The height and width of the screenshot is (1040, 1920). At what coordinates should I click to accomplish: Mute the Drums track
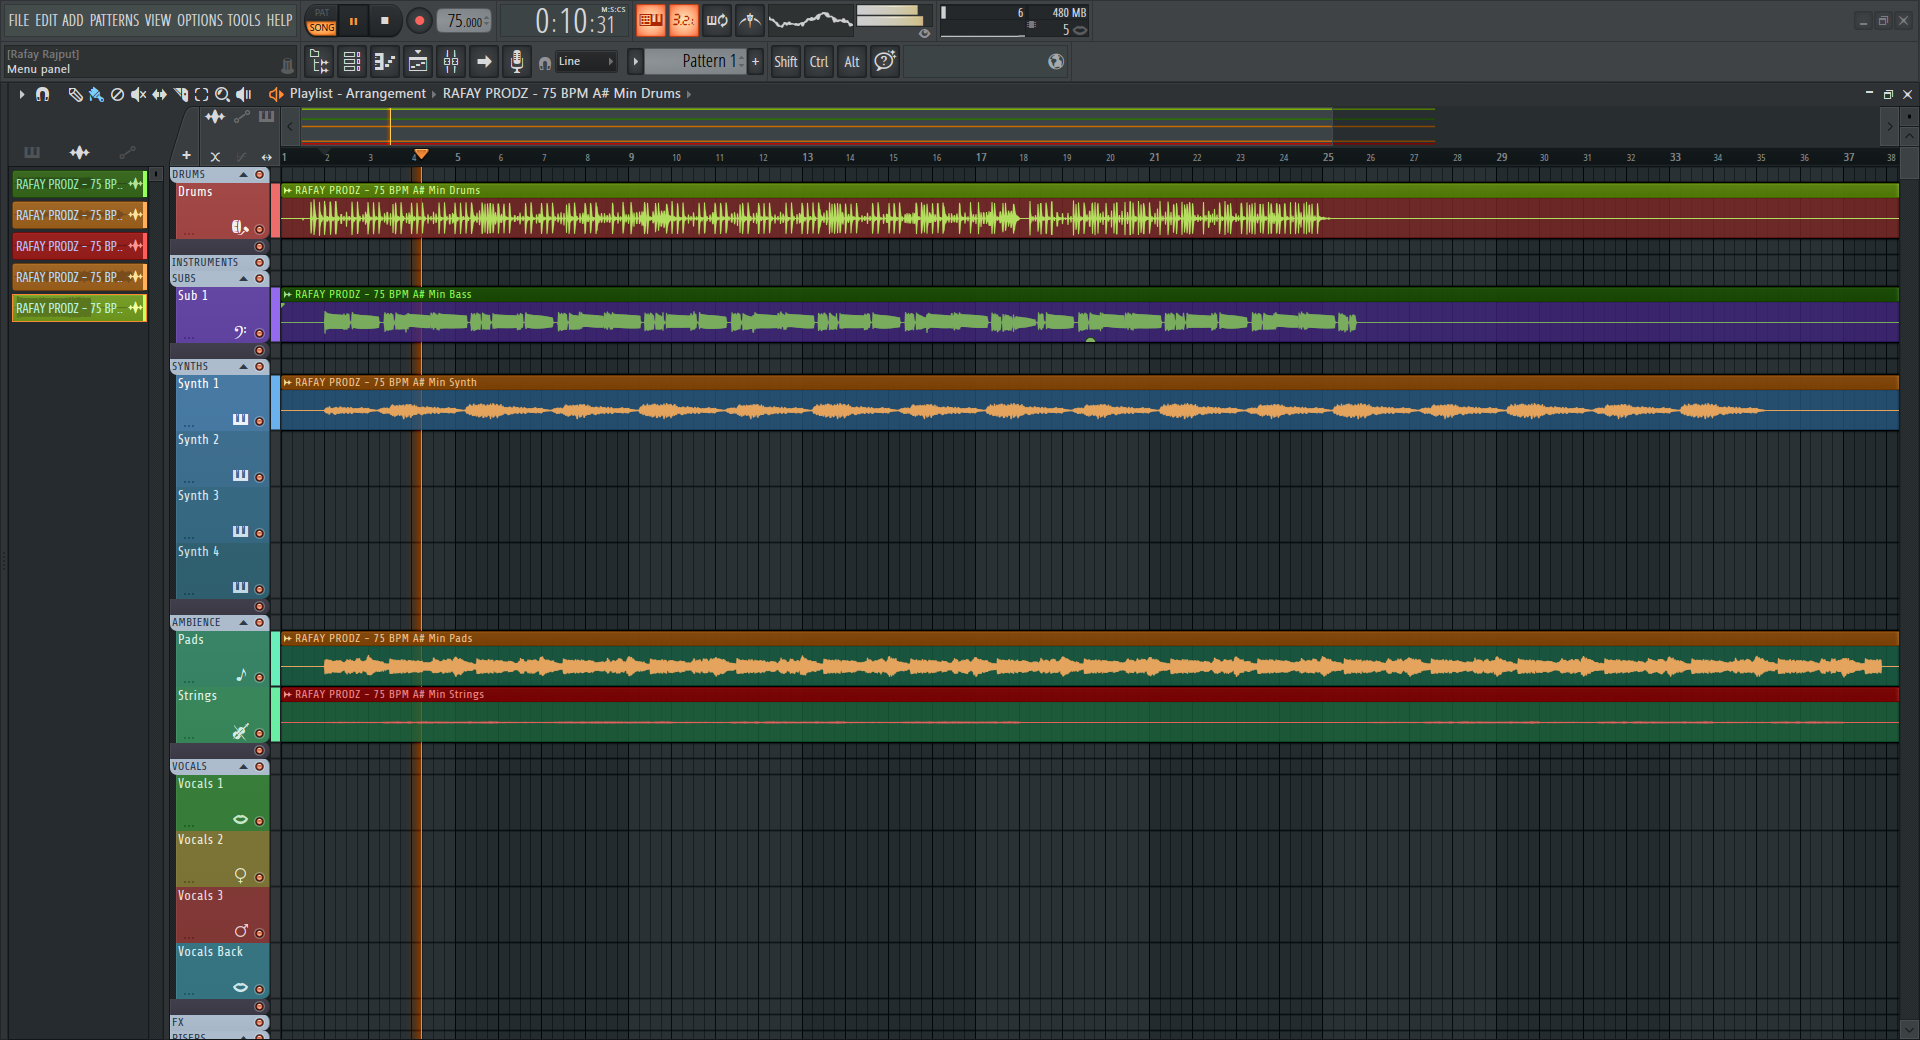pyautogui.click(x=260, y=229)
